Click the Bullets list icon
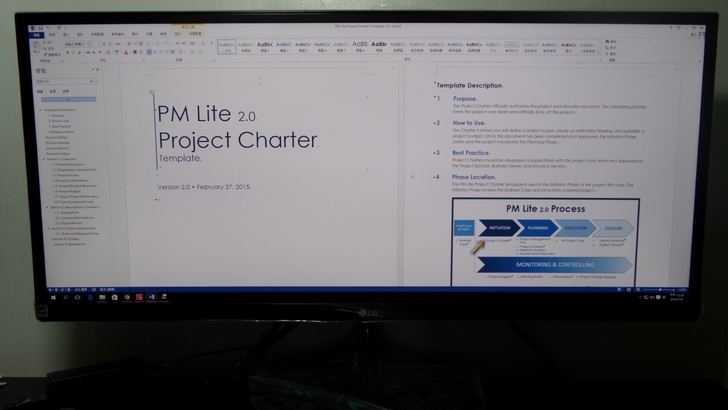The image size is (728, 410). pos(149,44)
